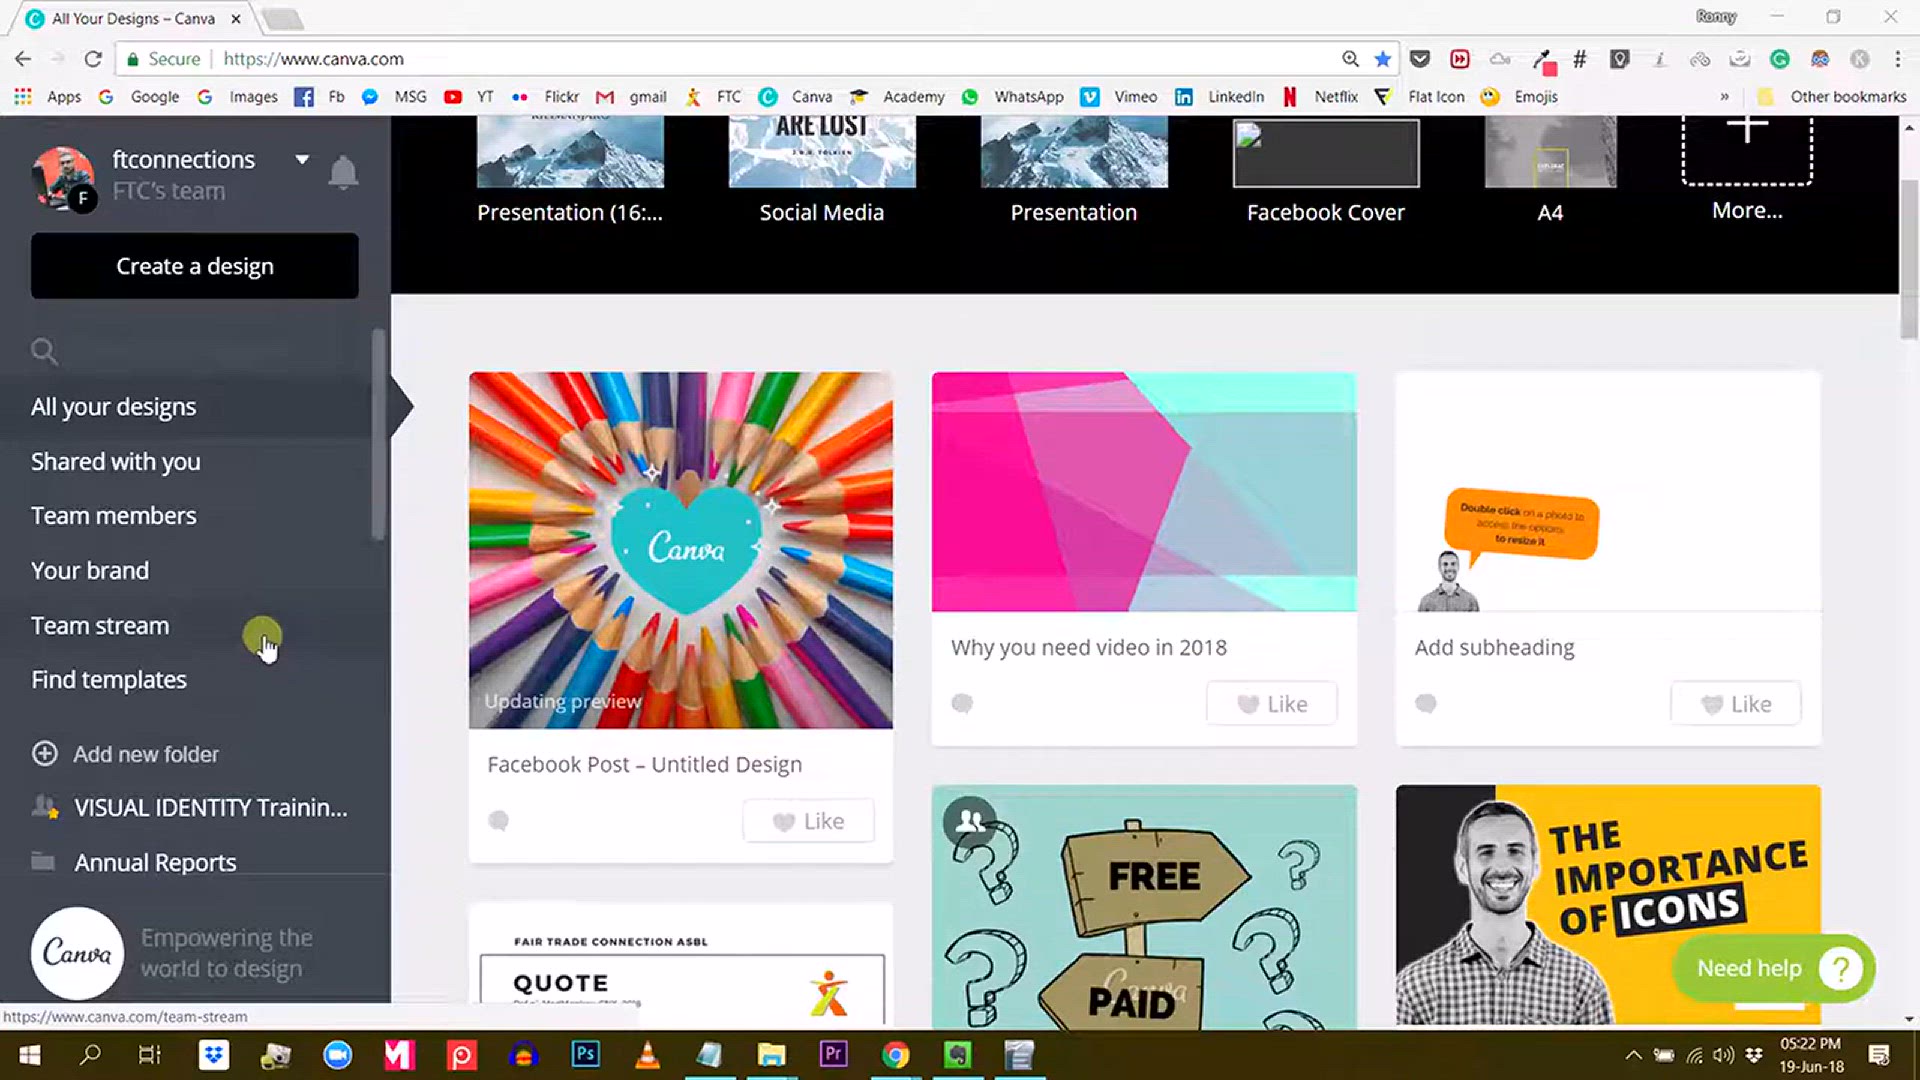Click zoom magnifier icon in address bar
Image resolution: width=1920 pixels, height=1080 pixels.
[1351, 59]
